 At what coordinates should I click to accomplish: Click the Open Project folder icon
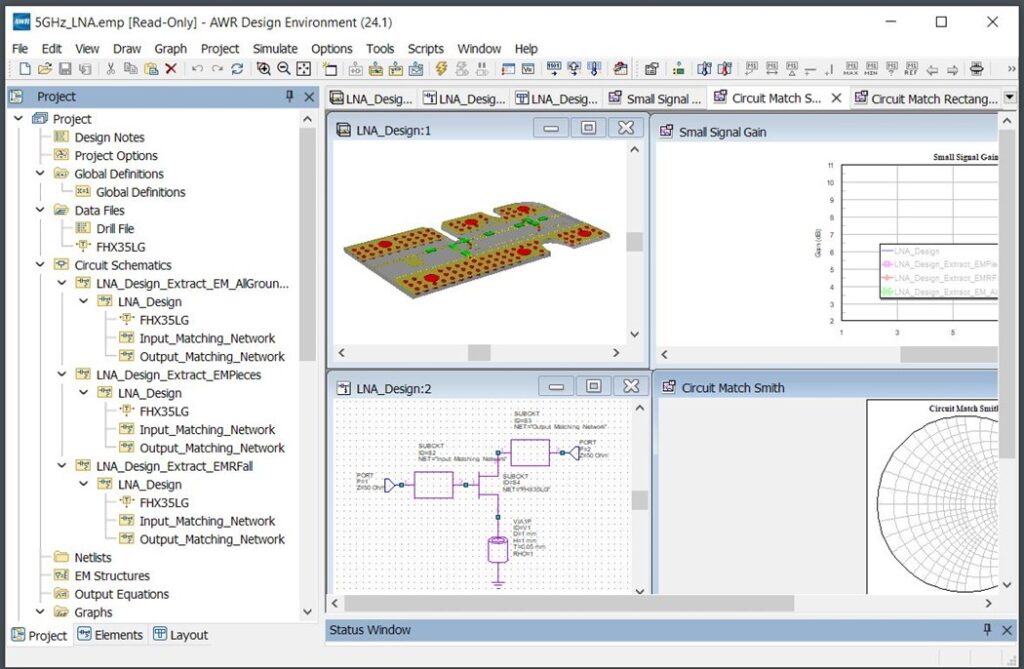coord(44,69)
